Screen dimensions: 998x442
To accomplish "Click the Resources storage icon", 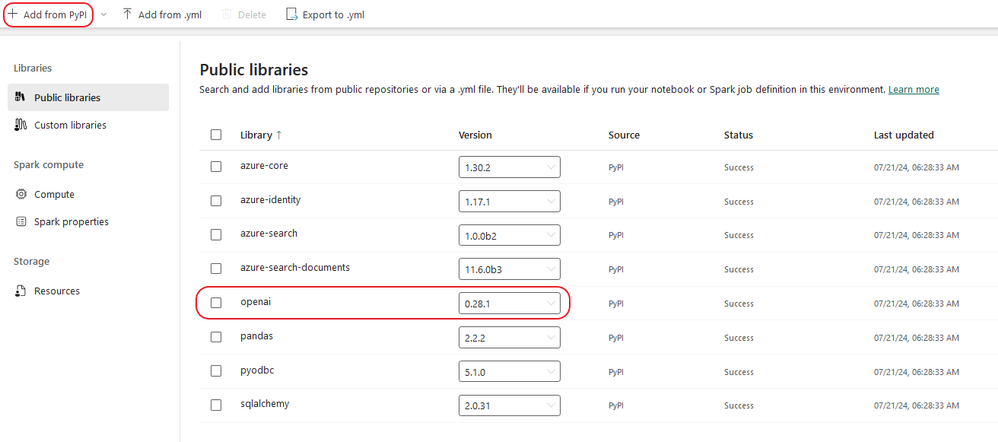I will (x=21, y=291).
